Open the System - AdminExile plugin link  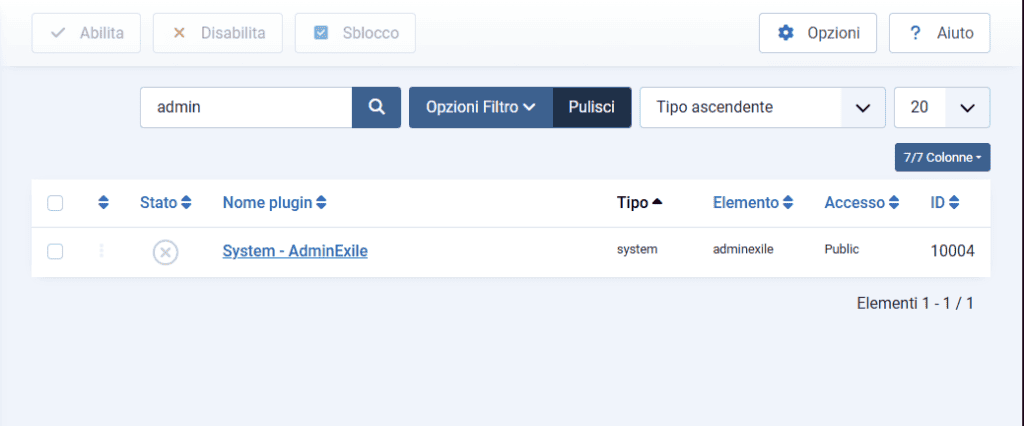[295, 251]
